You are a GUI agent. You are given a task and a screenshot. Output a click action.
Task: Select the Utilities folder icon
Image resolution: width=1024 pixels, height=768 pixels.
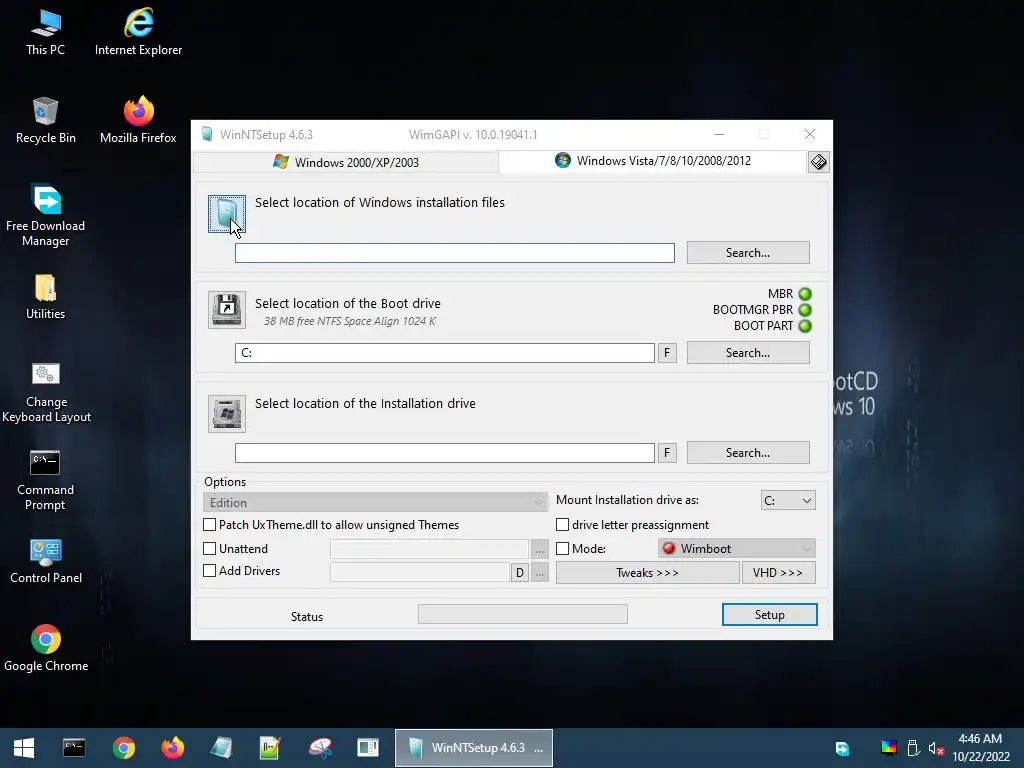click(x=46, y=297)
